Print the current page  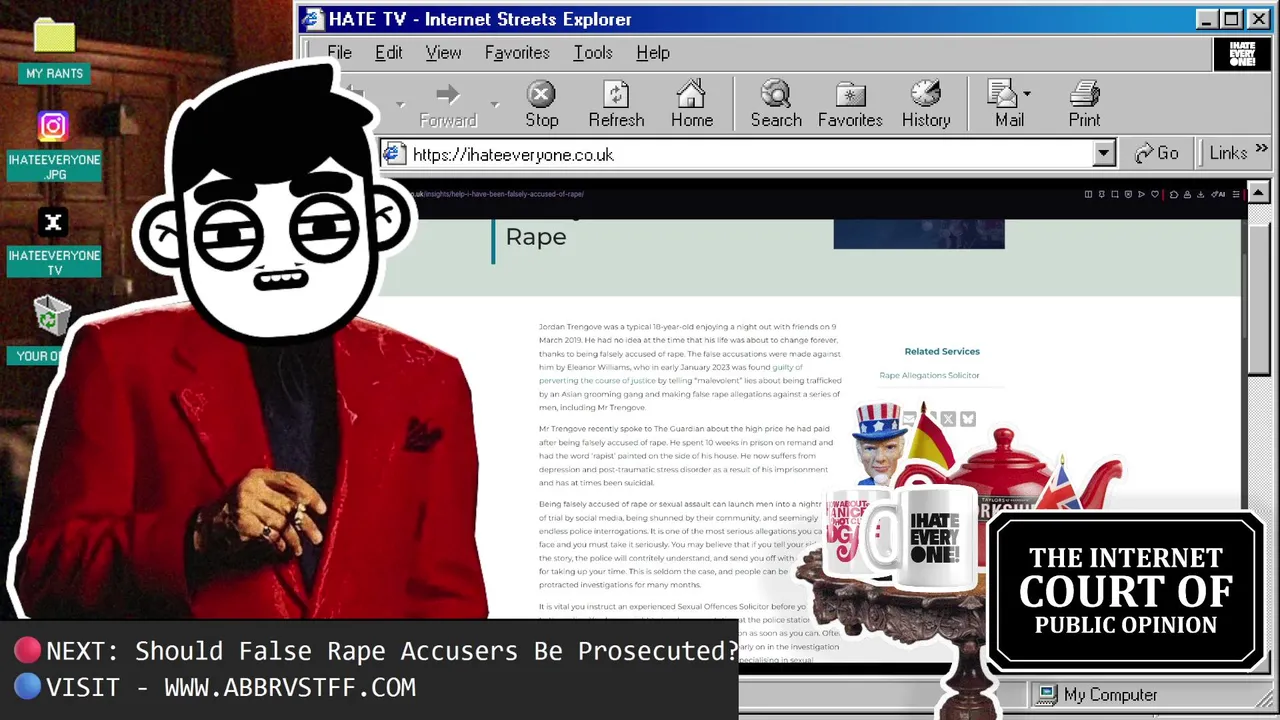click(x=1084, y=105)
